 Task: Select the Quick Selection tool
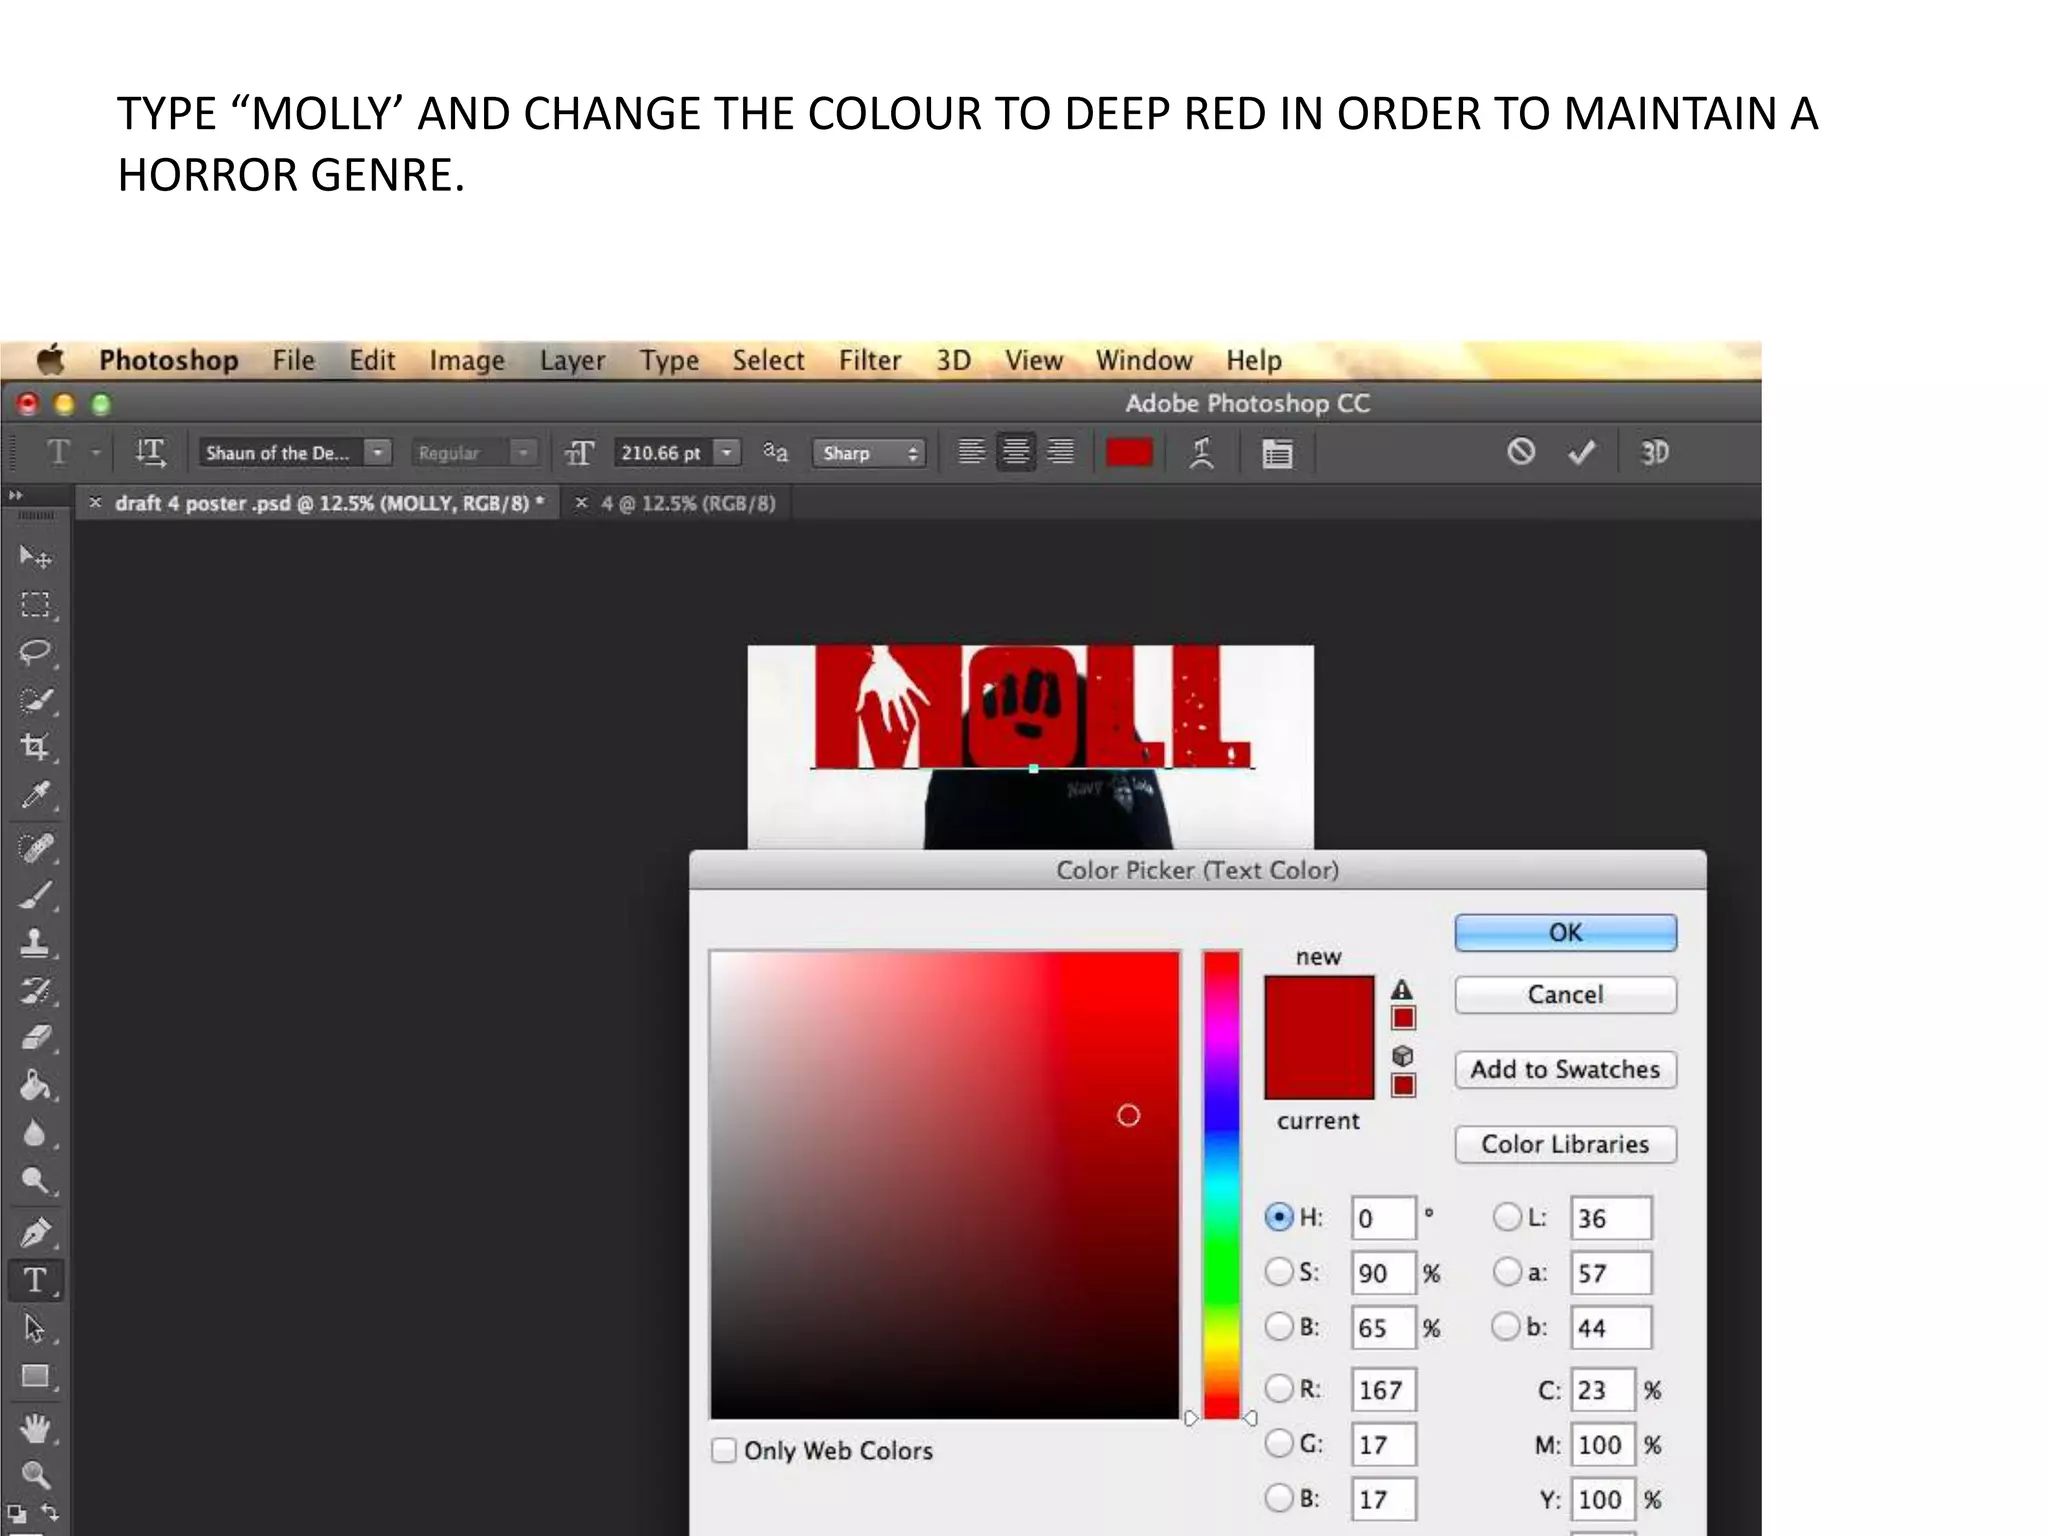[35, 700]
